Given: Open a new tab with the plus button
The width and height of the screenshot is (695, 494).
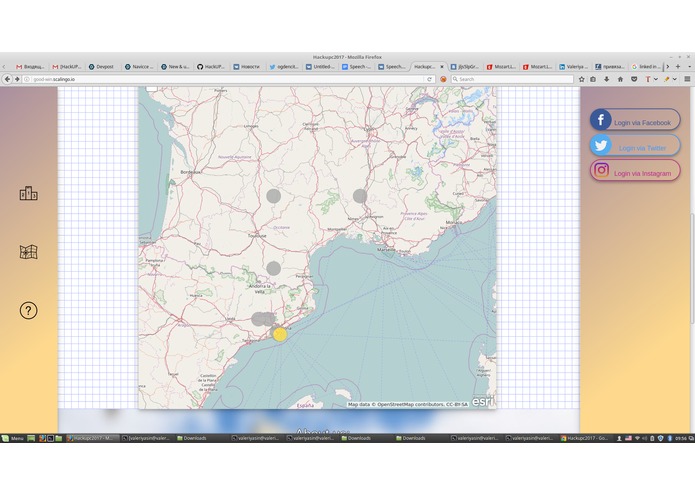Looking at the screenshot, I should [x=678, y=66].
